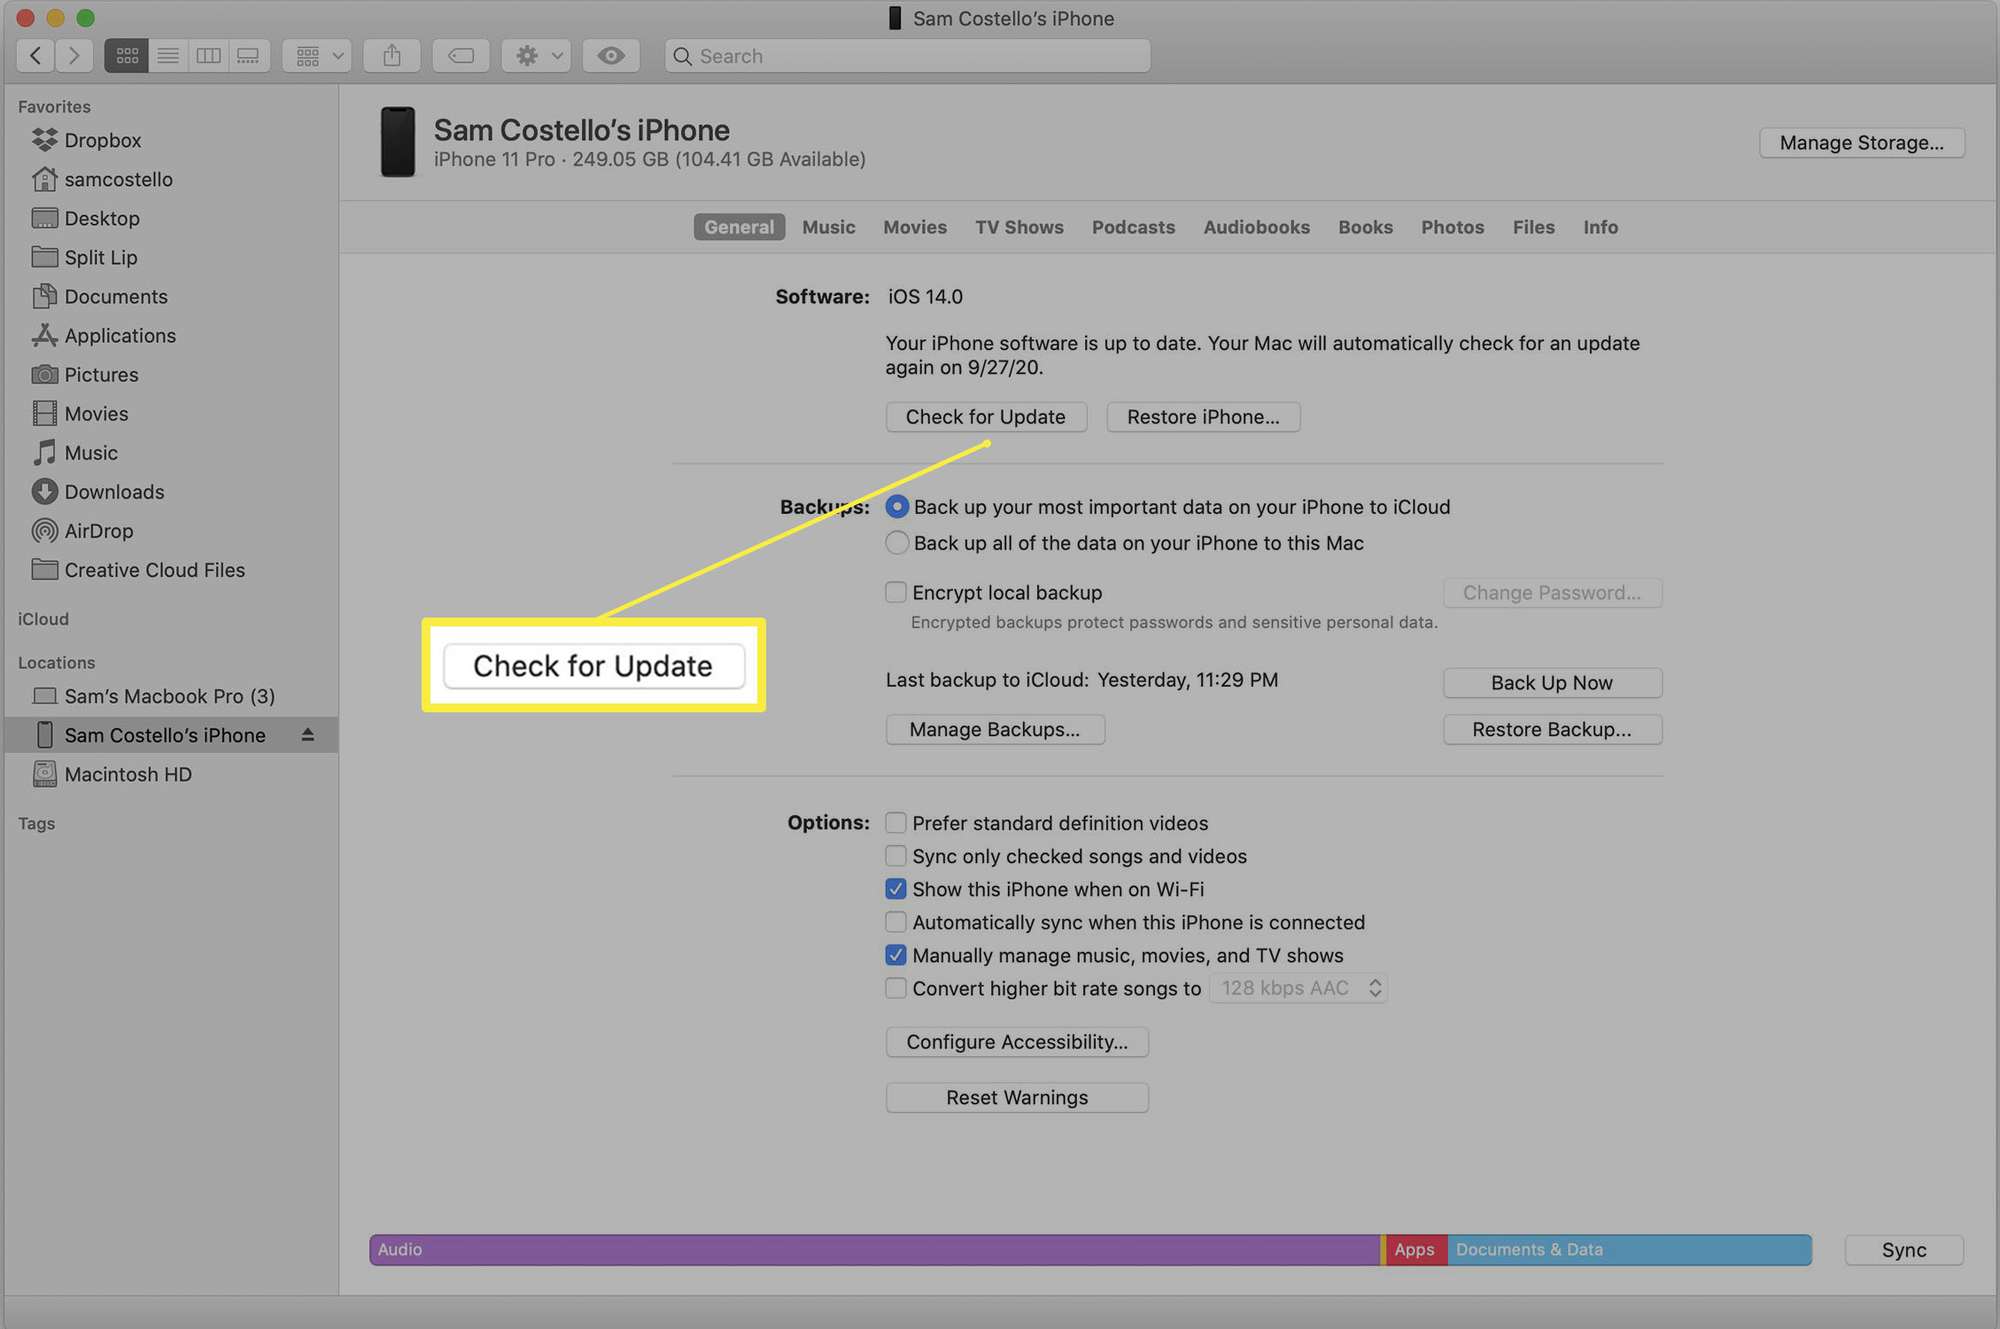Eject Sam Costello's iPhone
This screenshot has height=1329, width=2000.
tap(308, 735)
